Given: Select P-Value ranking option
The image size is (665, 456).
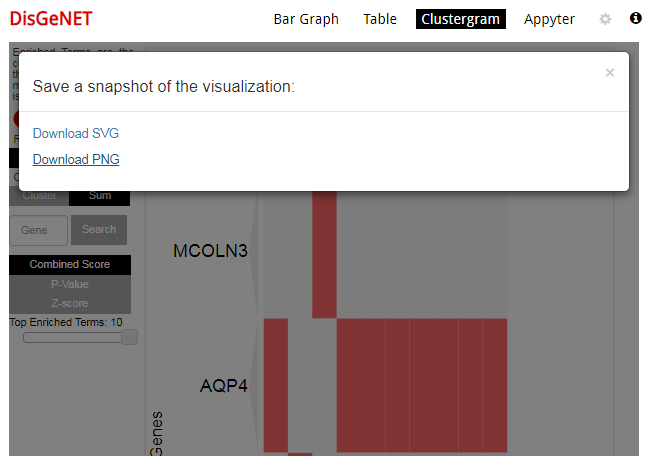Looking at the screenshot, I should [69, 284].
